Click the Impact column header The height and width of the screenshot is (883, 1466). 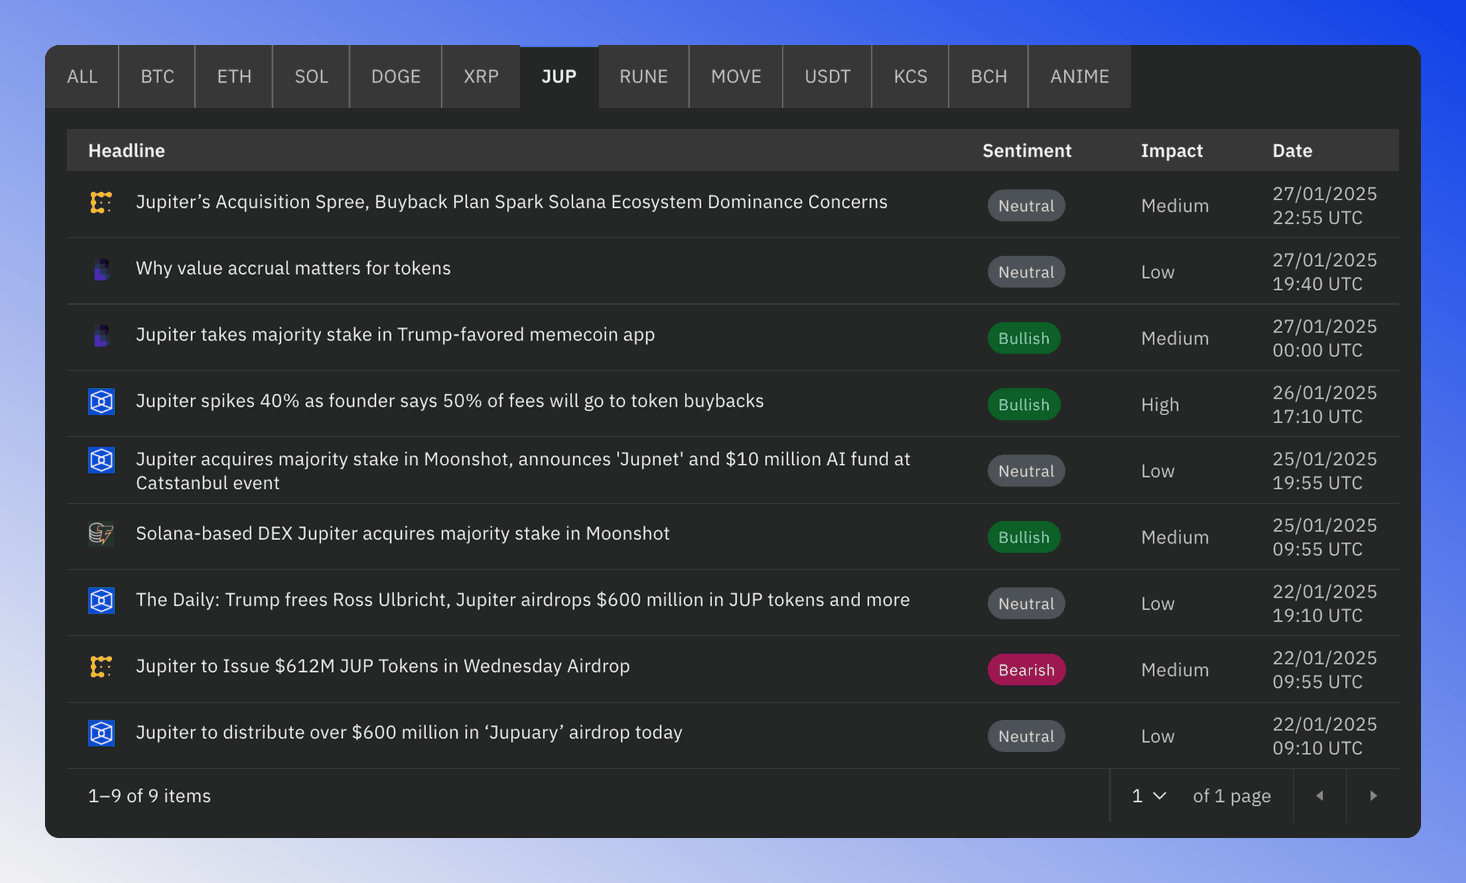pyautogui.click(x=1172, y=151)
